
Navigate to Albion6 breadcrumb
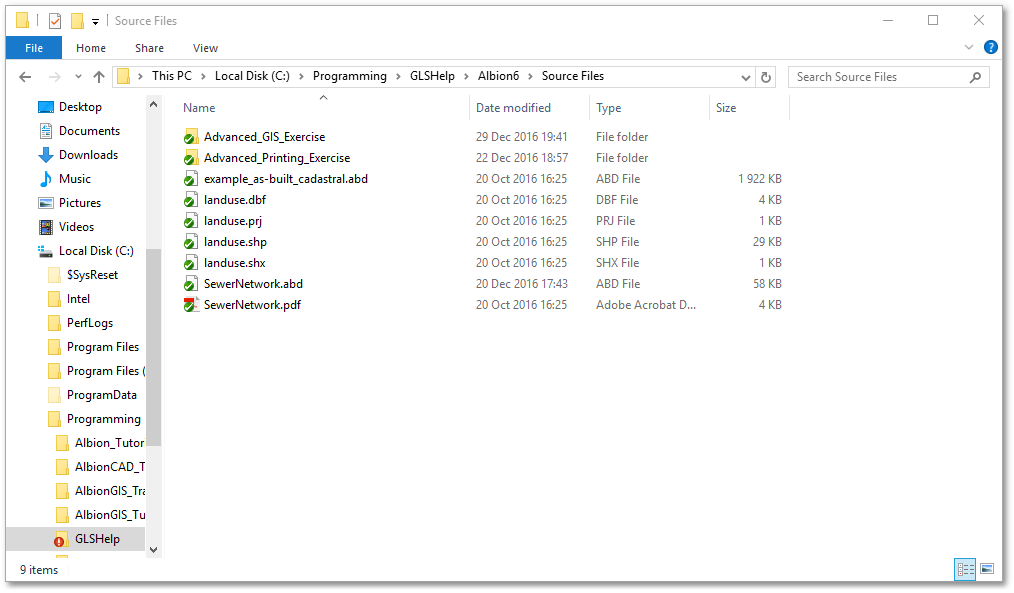(498, 76)
